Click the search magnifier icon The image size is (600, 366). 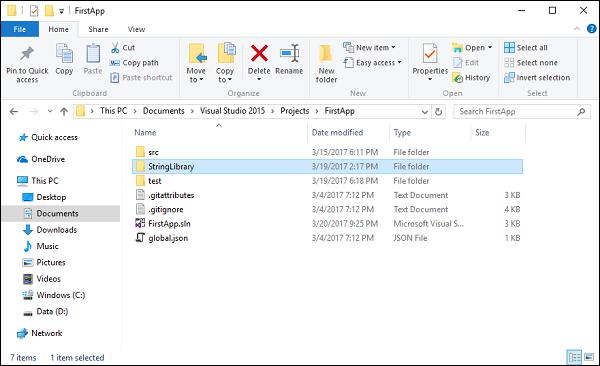(581, 112)
